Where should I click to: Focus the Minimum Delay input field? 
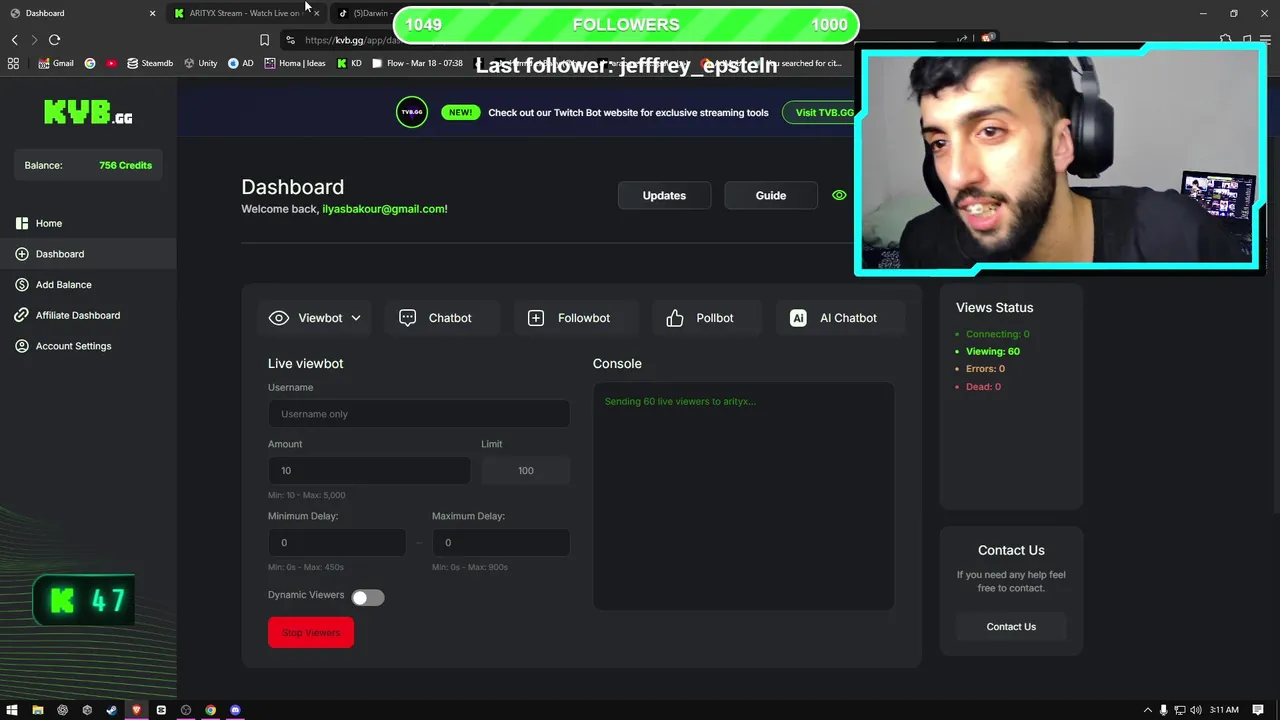[337, 542]
